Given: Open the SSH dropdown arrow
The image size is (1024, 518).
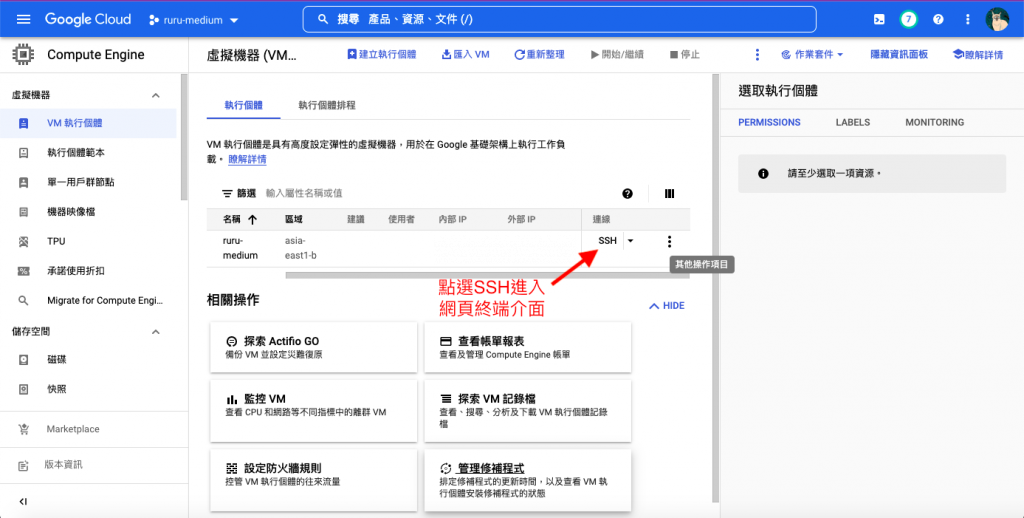Looking at the screenshot, I should (x=630, y=241).
